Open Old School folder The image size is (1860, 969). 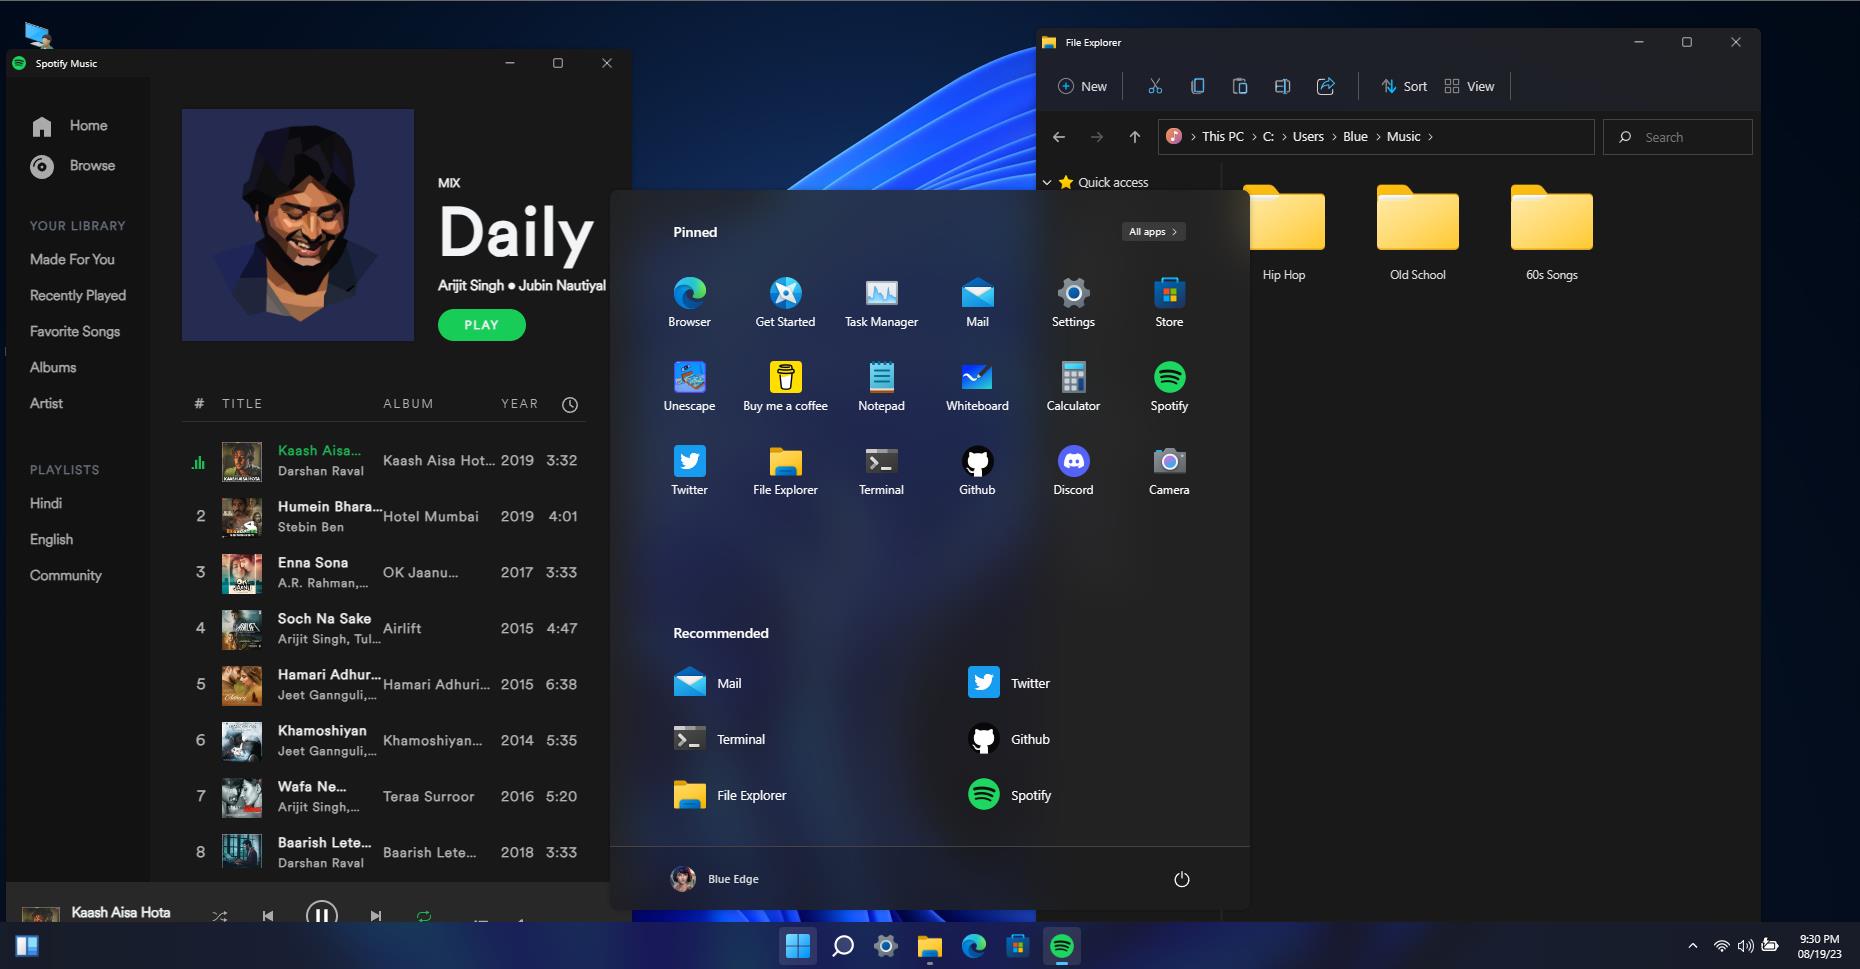click(x=1417, y=233)
